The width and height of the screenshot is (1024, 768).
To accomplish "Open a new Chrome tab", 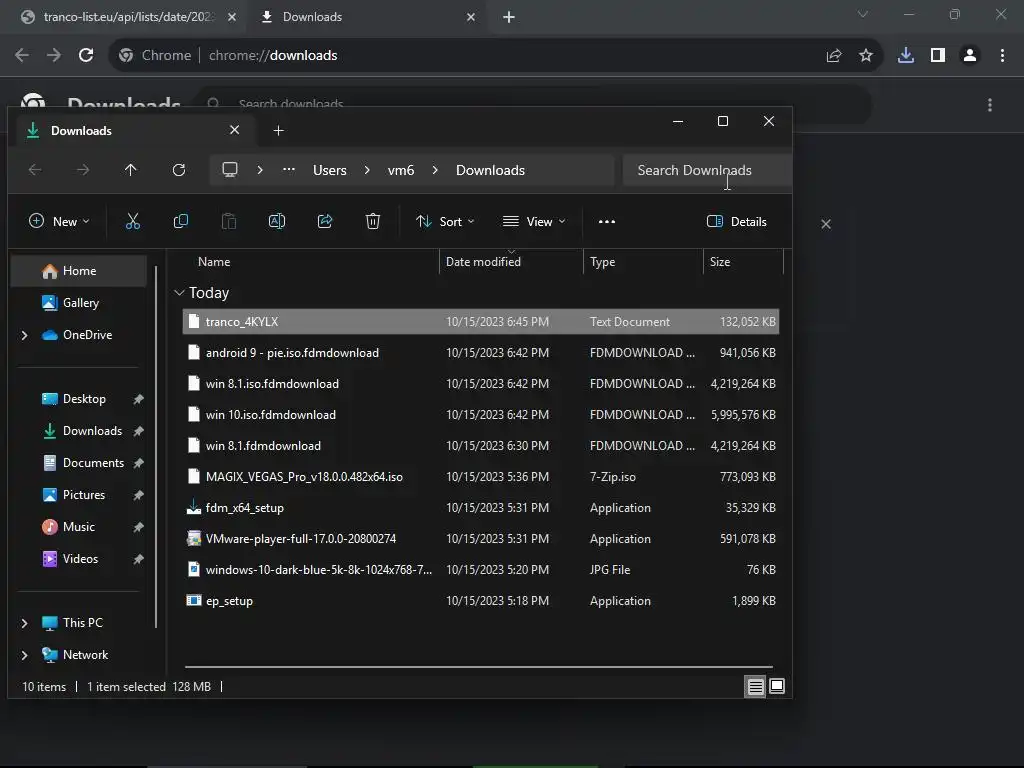I will [509, 17].
